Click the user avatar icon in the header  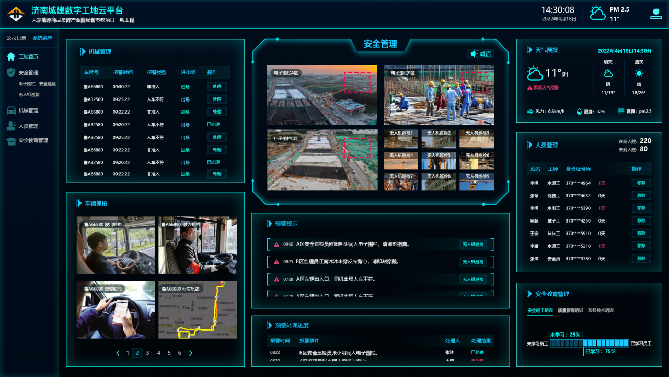(x=656, y=14)
